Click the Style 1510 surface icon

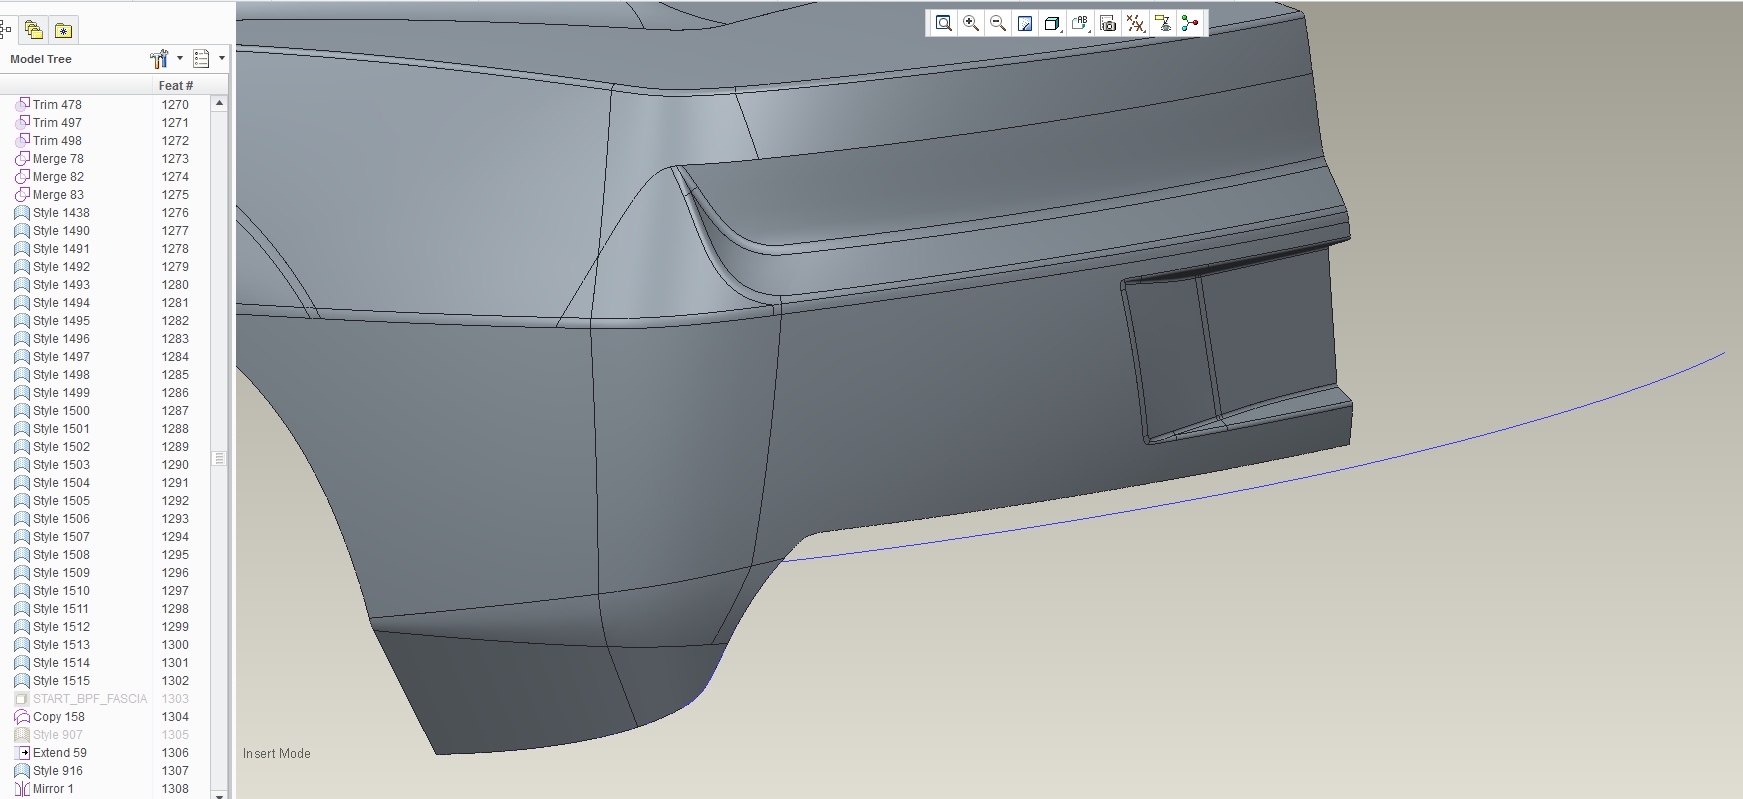(22, 591)
